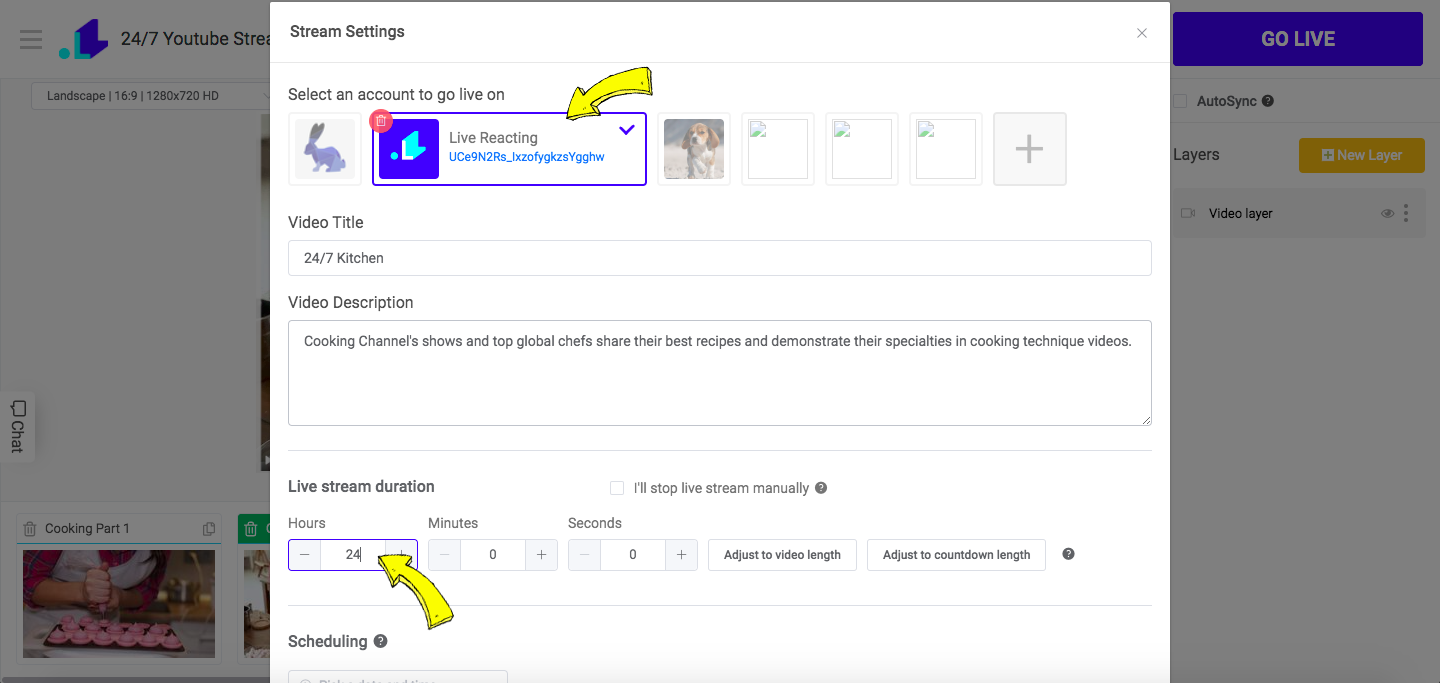This screenshot has height=683, width=1440.
Task: Decrease hours with minus button
Action: (x=304, y=555)
